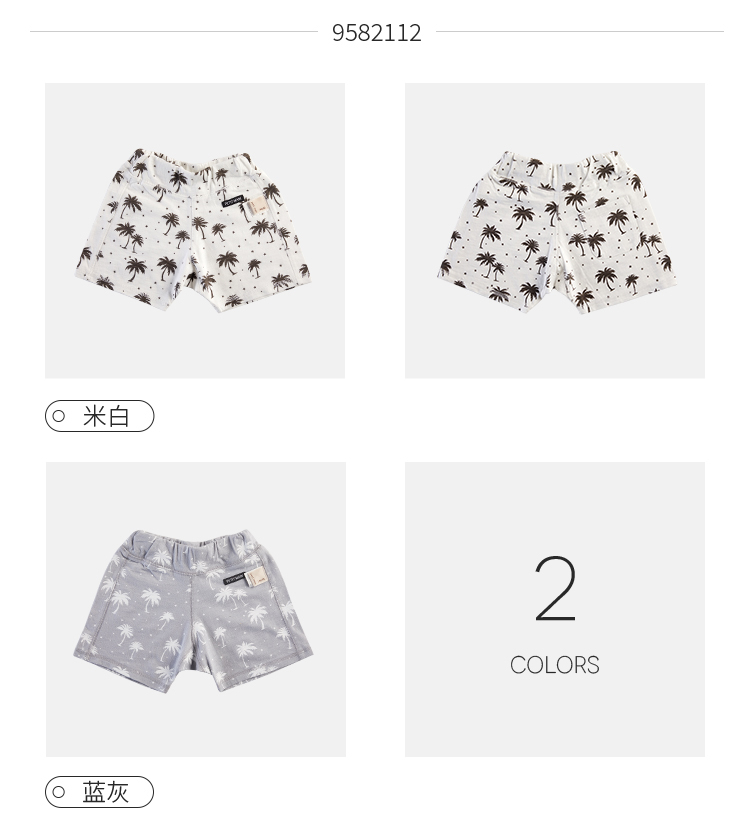
Task: Select the 蓝灰 color radio circle
Action: (59, 792)
